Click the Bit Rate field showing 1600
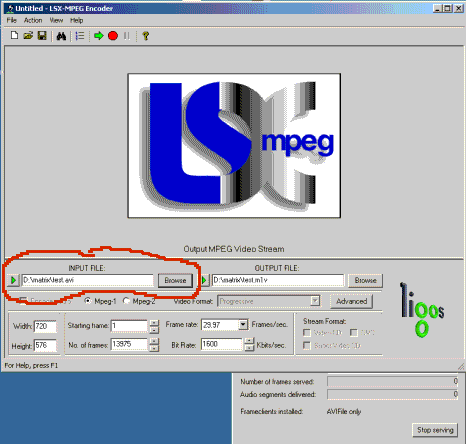Viewport: 466px width, 444px height. click(x=221, y=344)
